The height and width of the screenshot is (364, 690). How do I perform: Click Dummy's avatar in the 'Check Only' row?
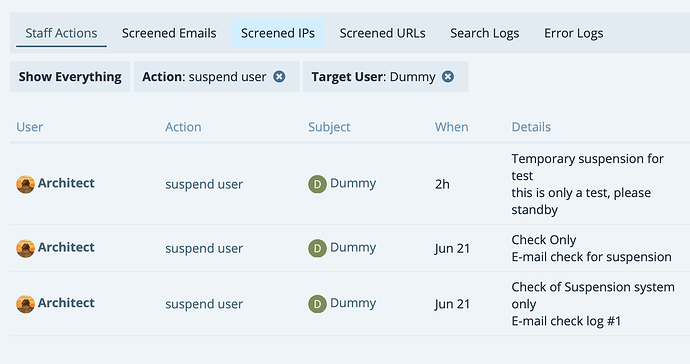[x=317, y=248]
